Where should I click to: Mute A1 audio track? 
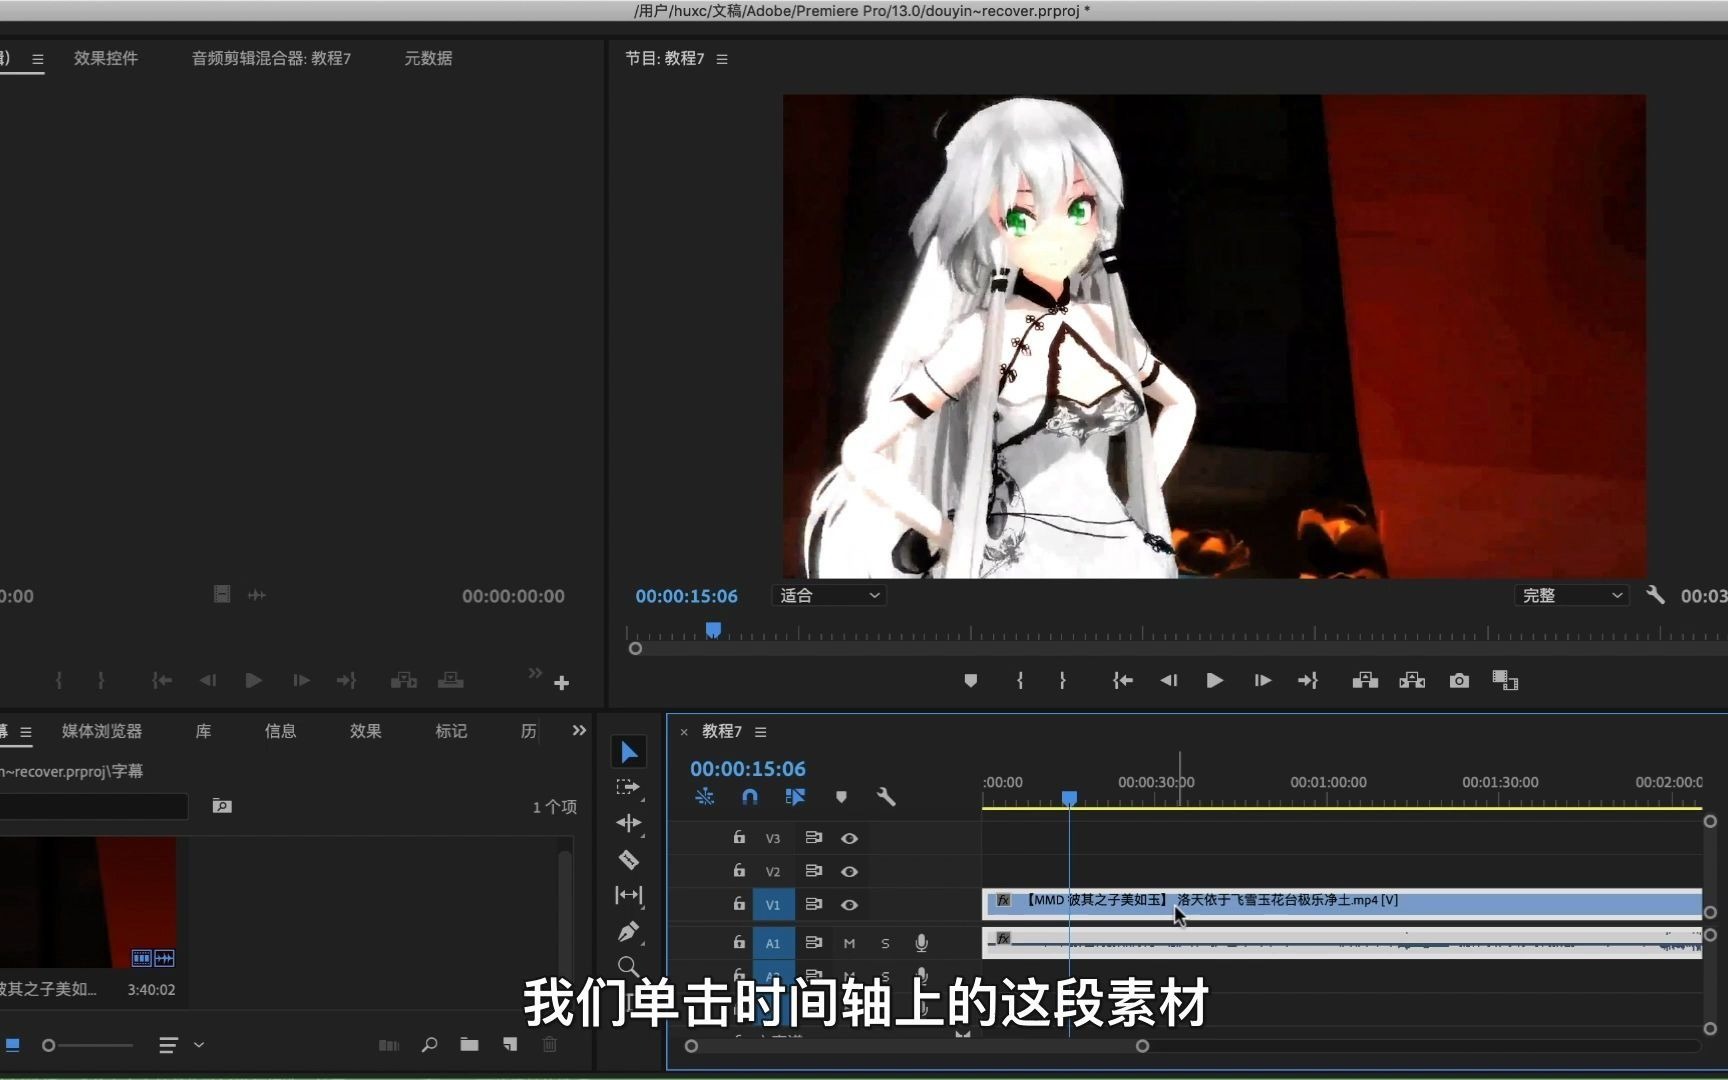coord(849,943)
